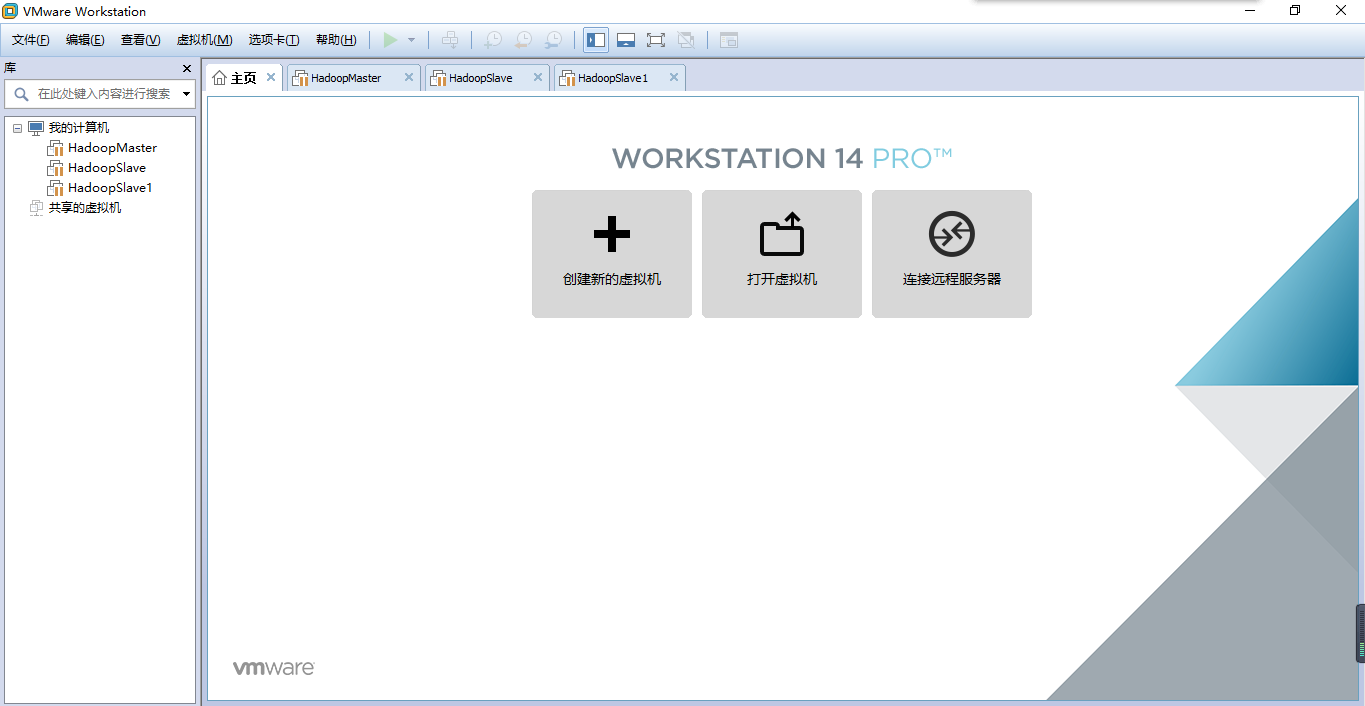
Task: Switch to the 主页 tab
Action: 243,78
